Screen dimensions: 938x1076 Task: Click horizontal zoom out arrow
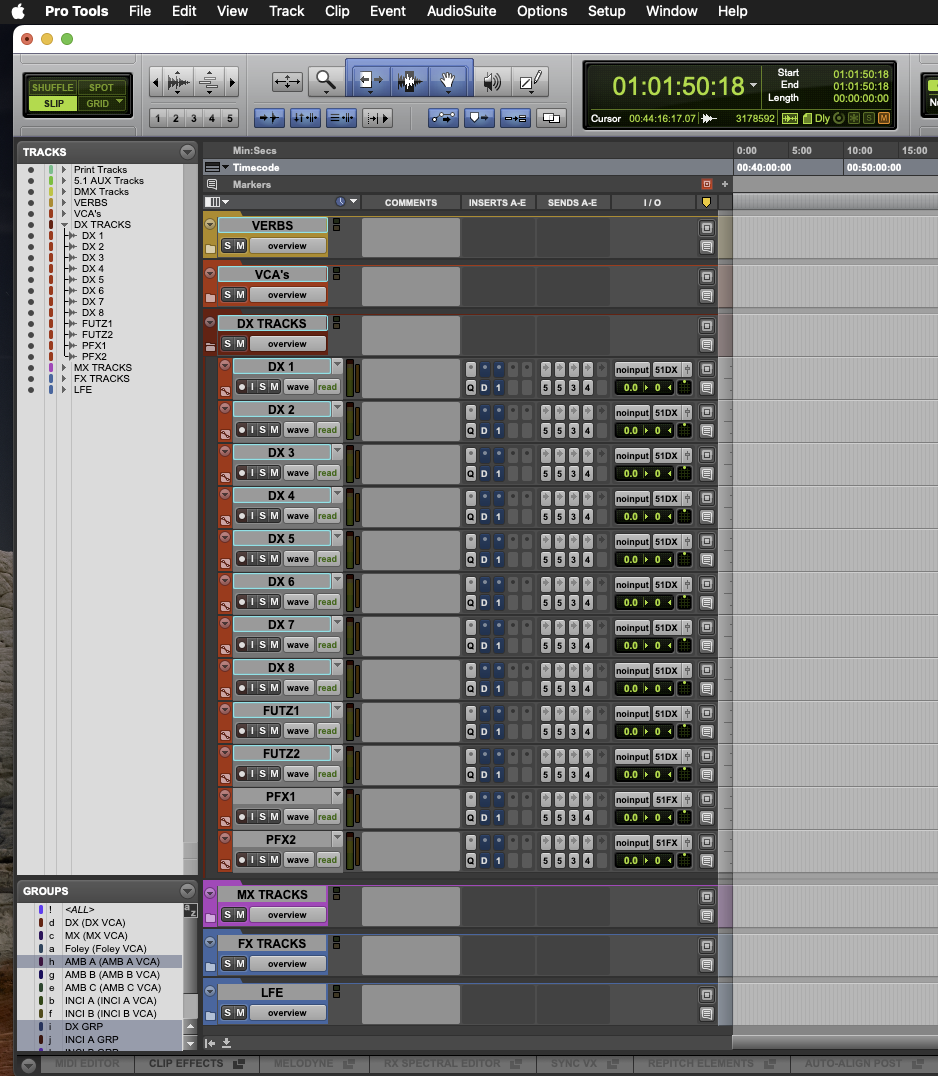(x=156, y=82)
